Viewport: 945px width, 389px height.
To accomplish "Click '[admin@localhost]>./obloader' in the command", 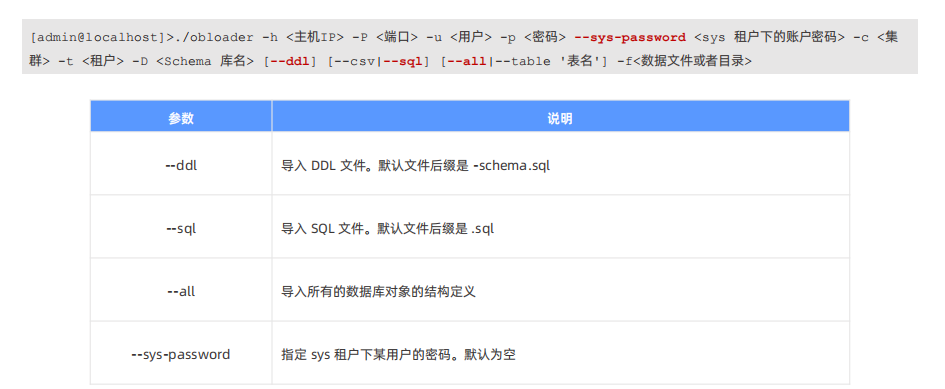I will pyautogui.click(x=142, y=37).
